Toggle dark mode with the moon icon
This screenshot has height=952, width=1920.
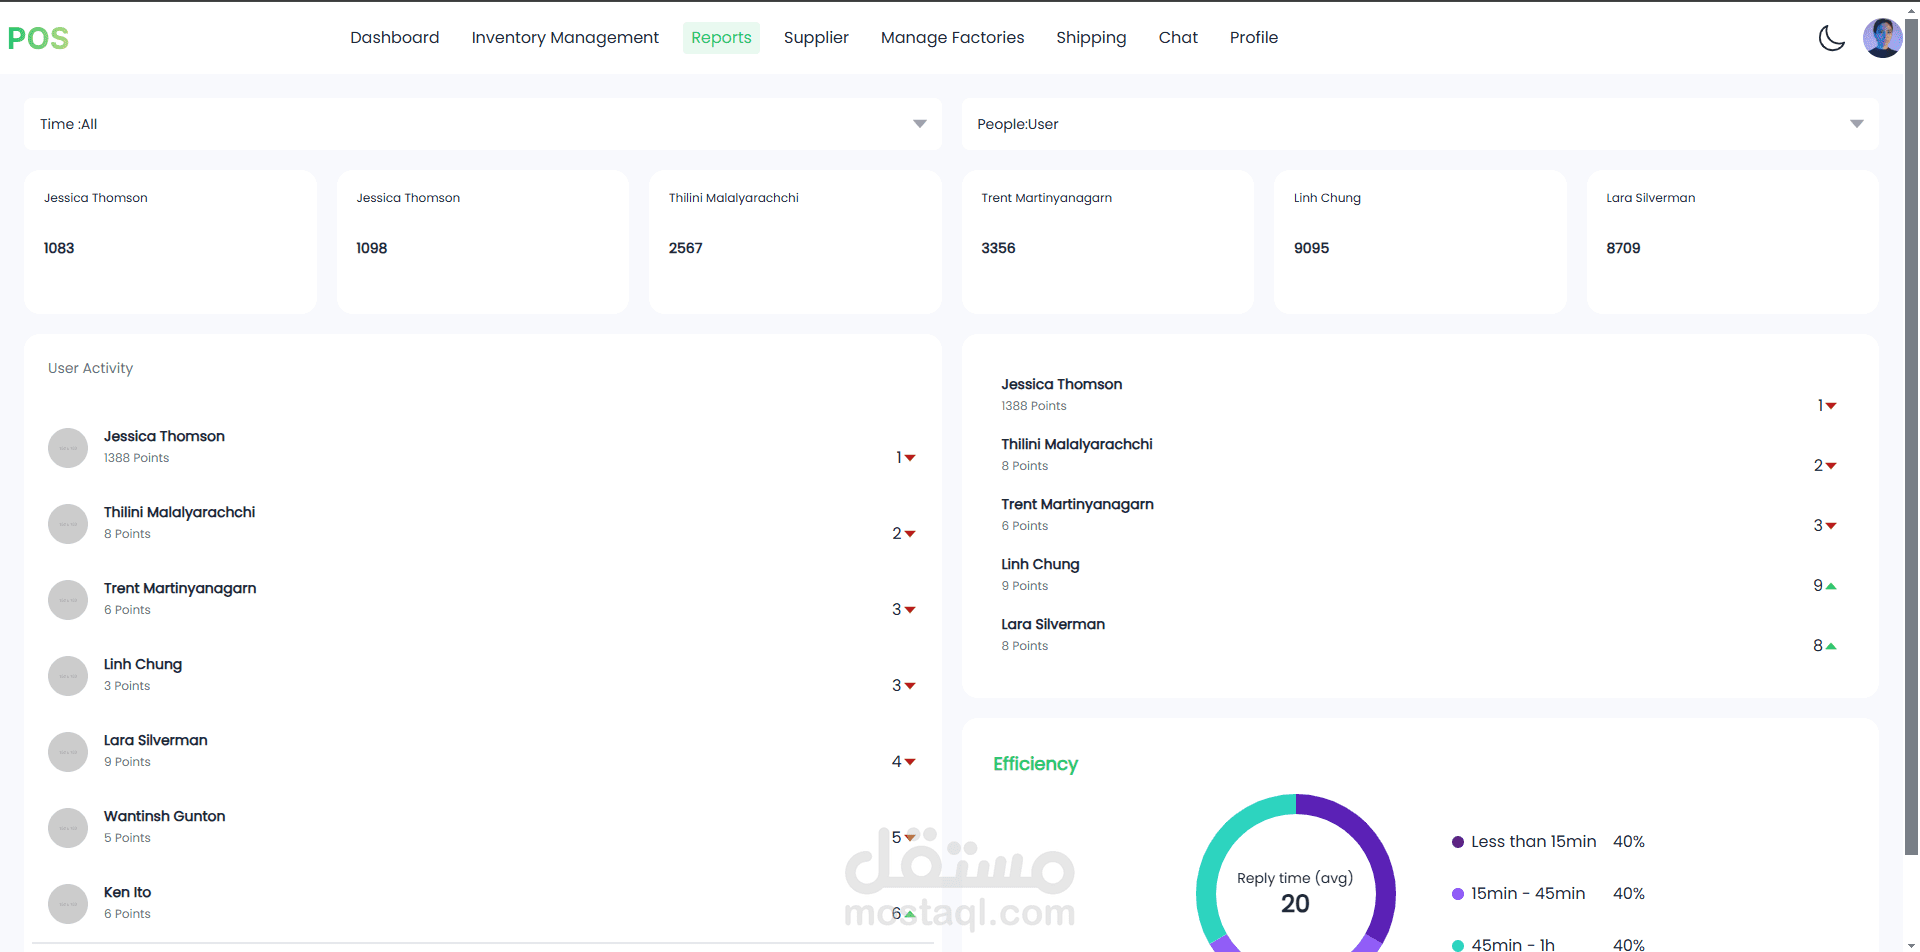pos(1831,38)
